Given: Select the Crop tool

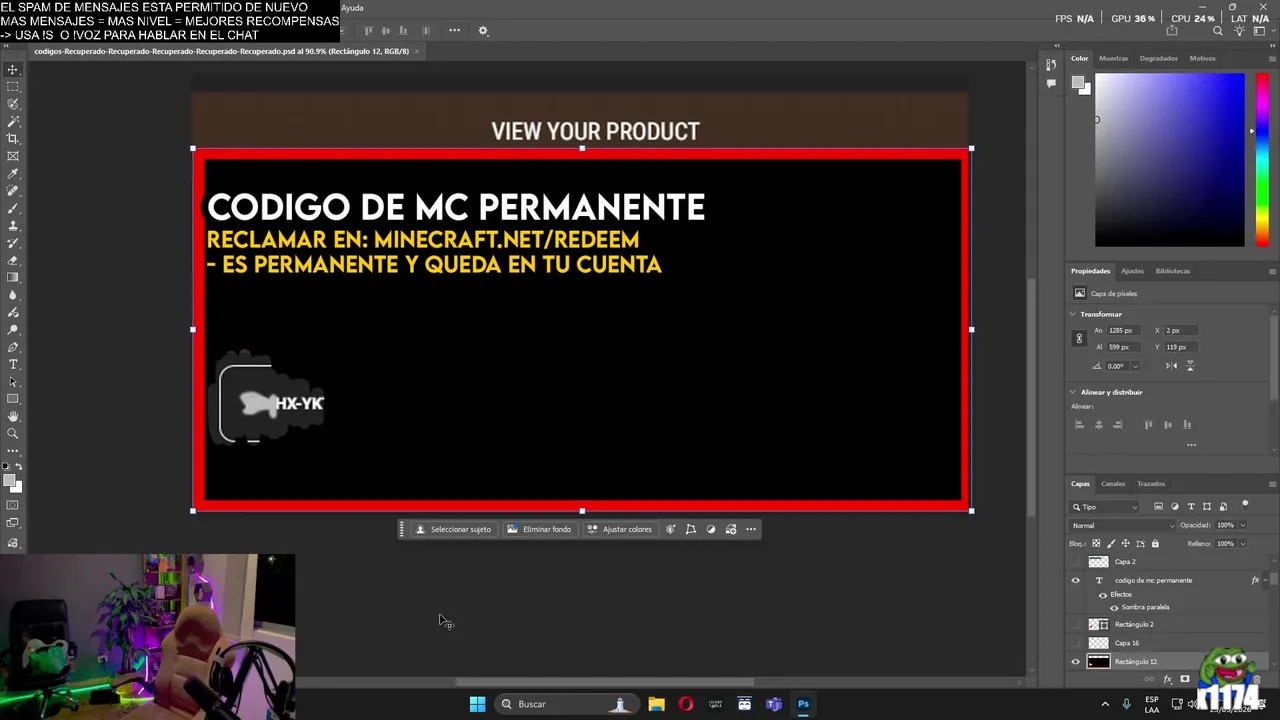Looking at the screenshot, I should click(x=13, y=138).
